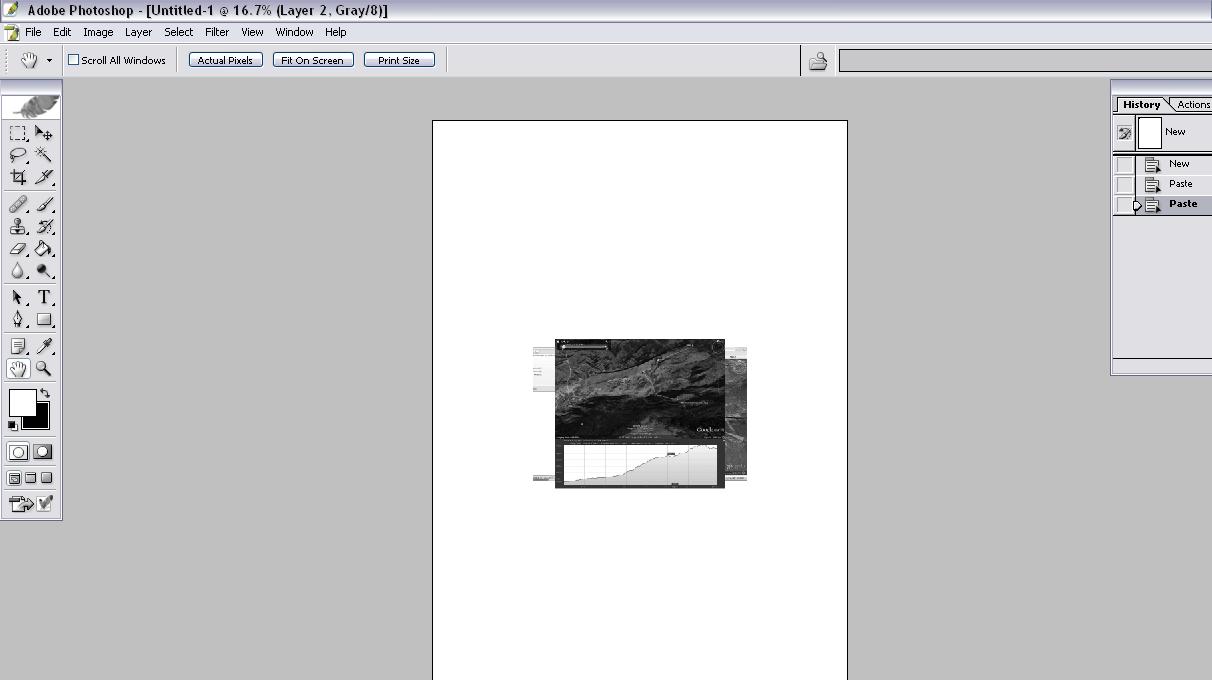Select the Notes tool

click(x=18, y=347)
